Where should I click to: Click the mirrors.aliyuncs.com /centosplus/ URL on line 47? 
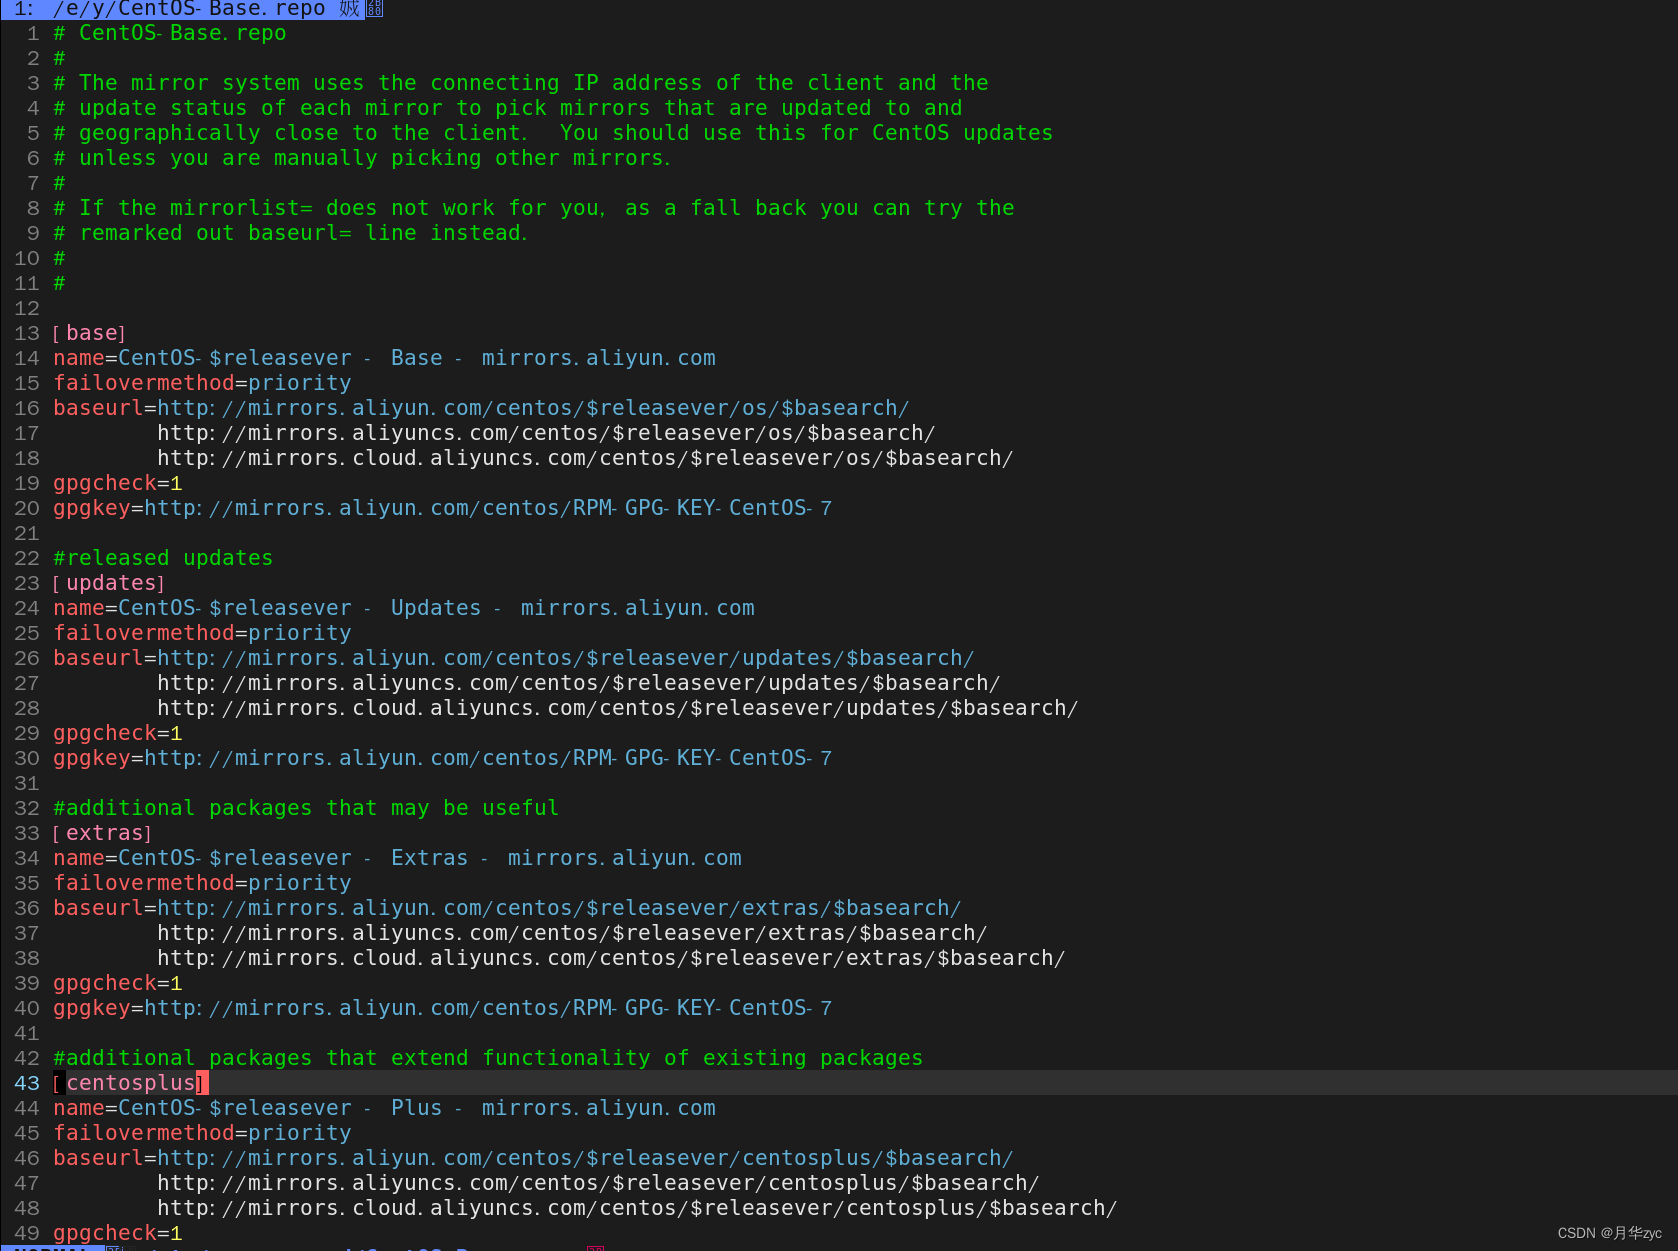pyautogui.click(x=598, y=1183)
